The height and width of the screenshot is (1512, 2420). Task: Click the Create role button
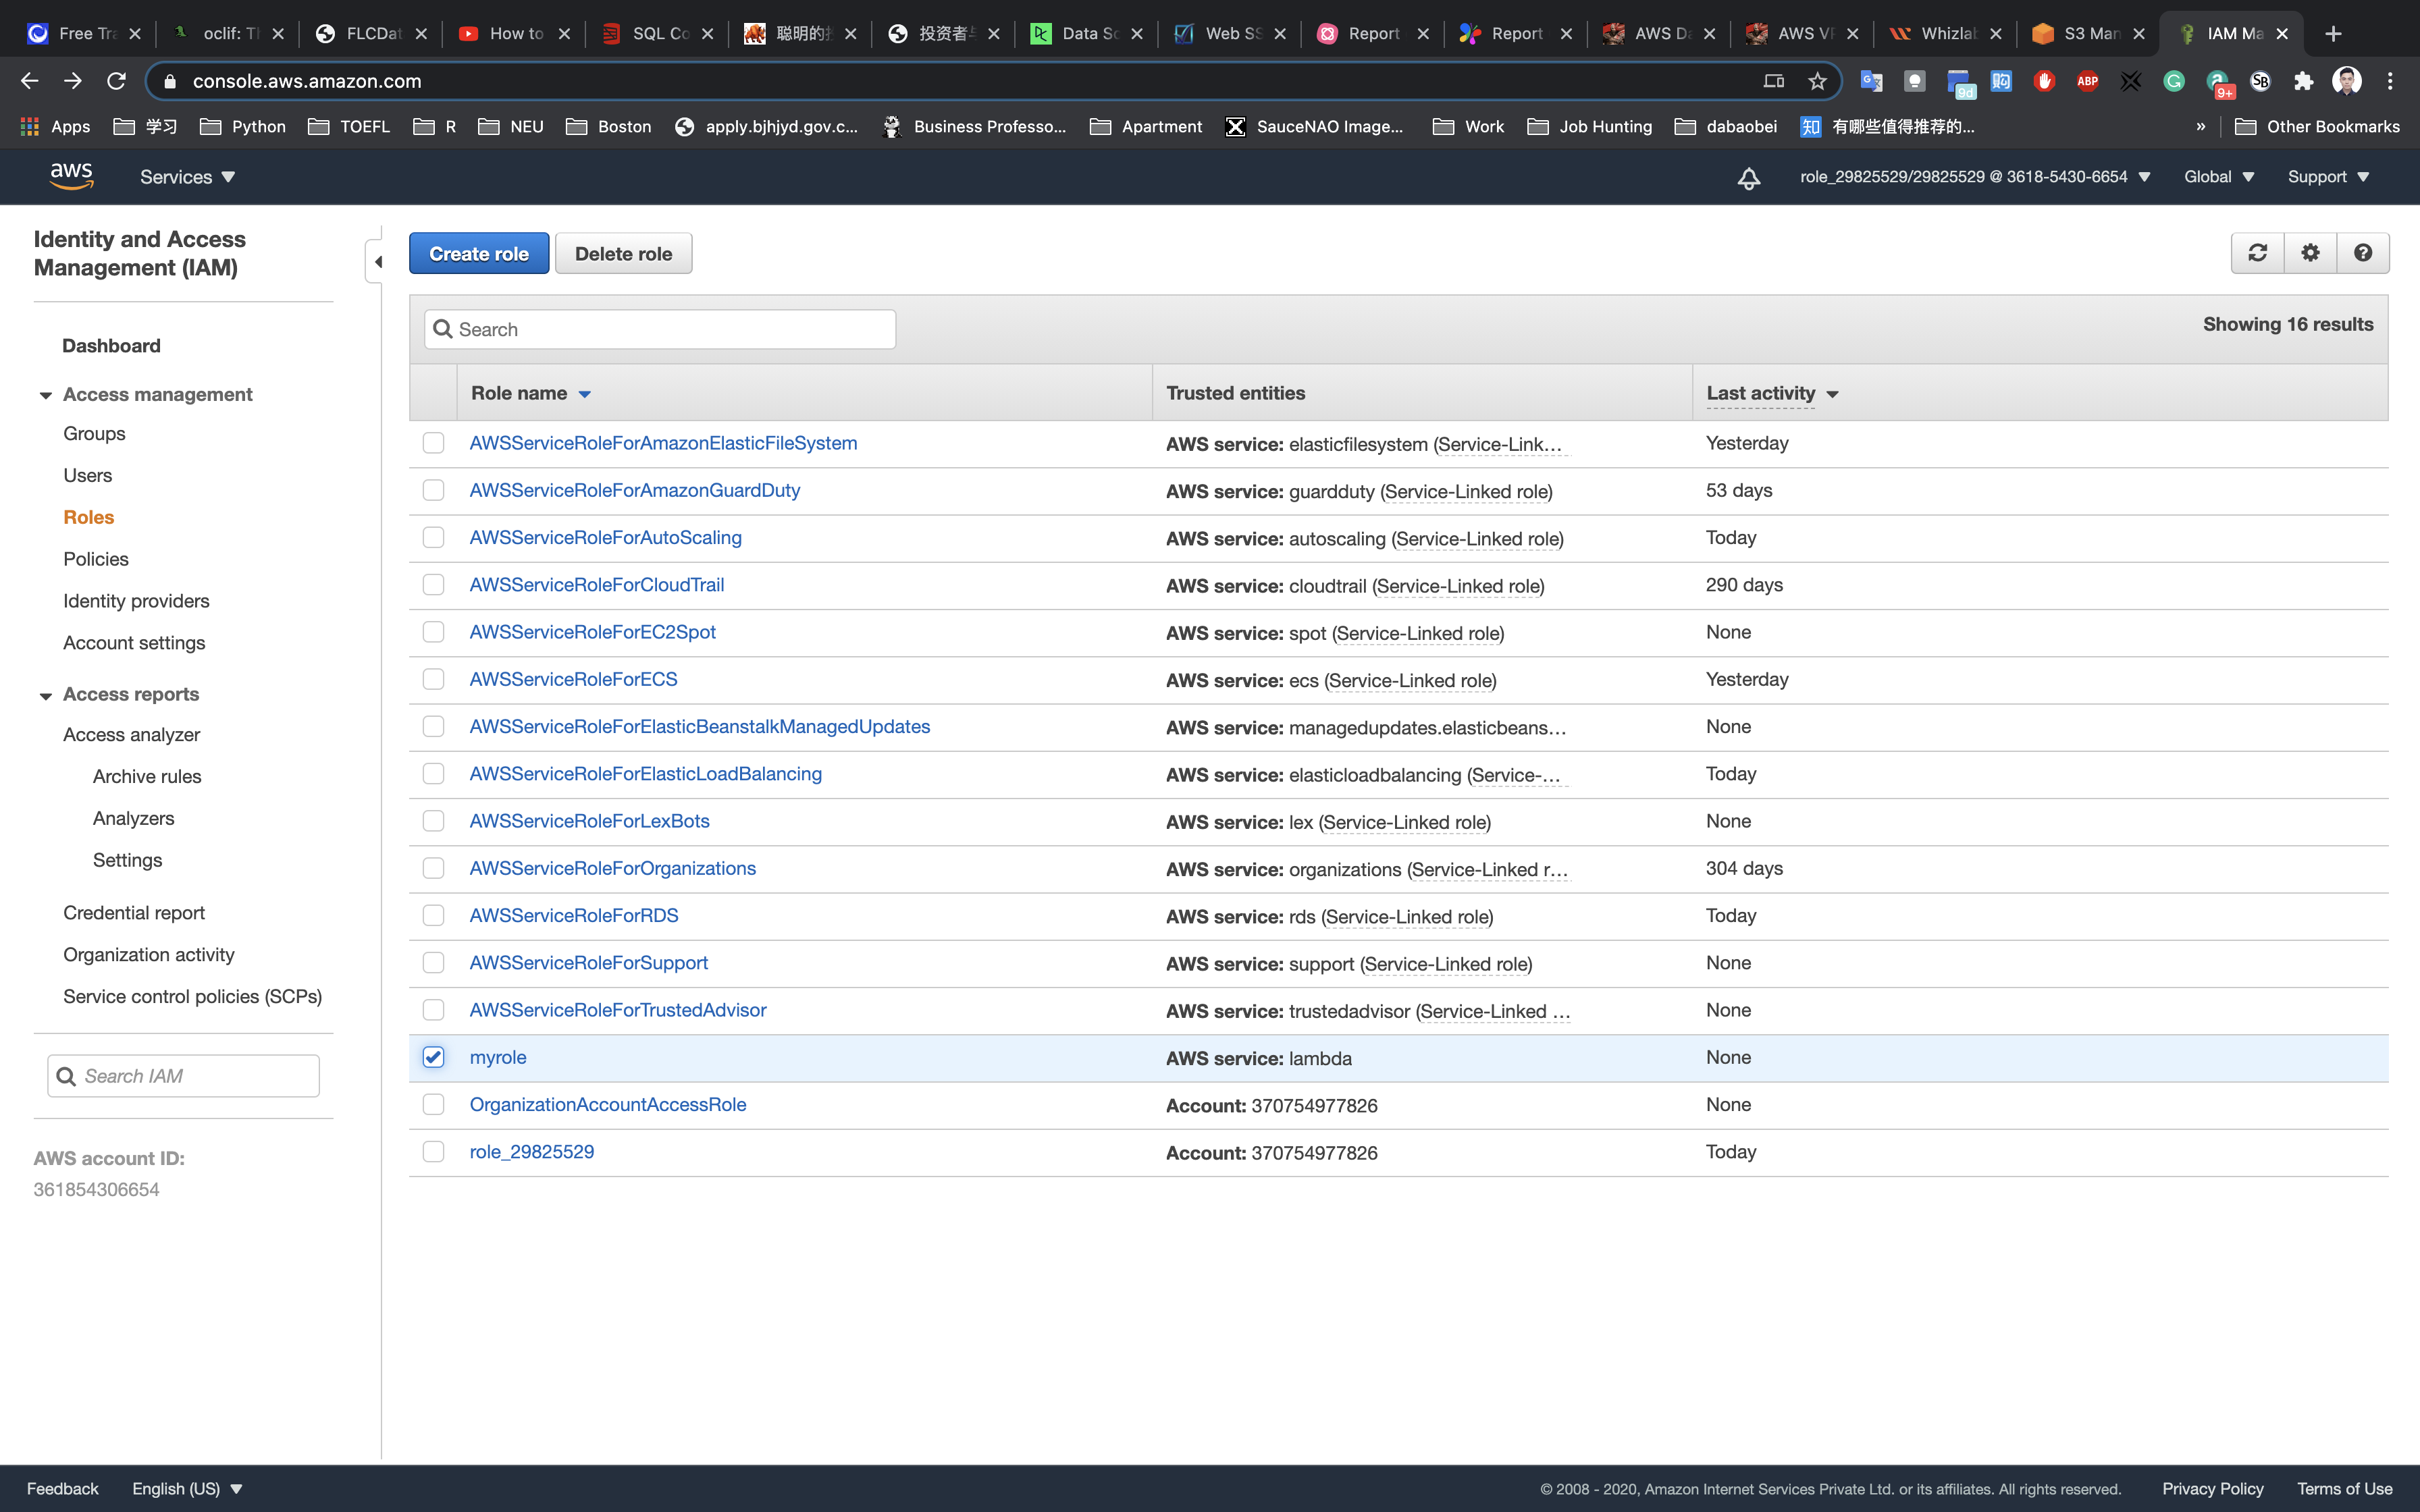click(x=478, y=254)
